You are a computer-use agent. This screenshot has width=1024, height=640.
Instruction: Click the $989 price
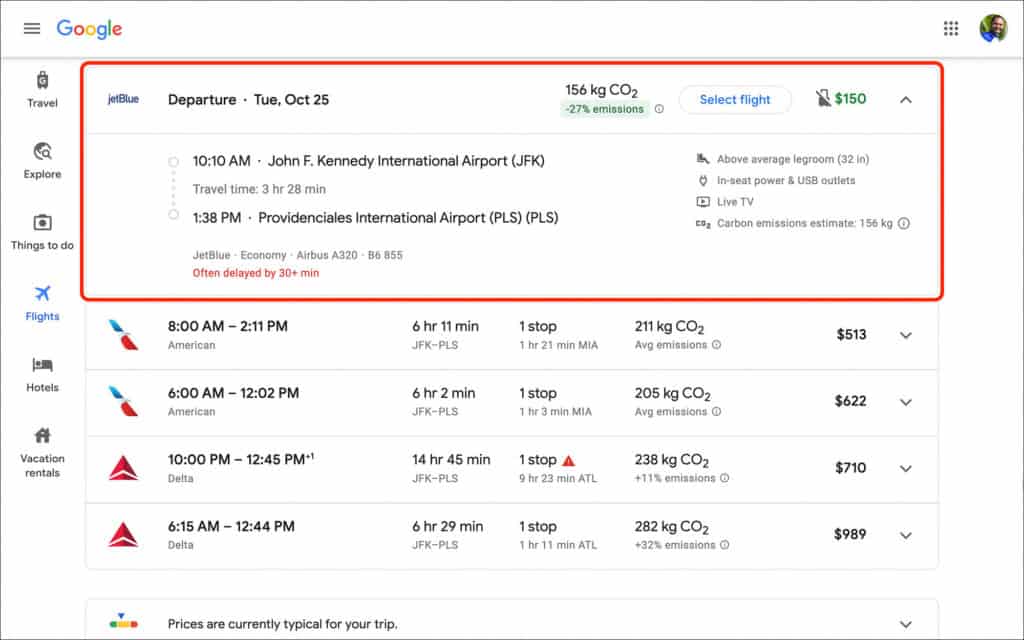tap(850, 534)
